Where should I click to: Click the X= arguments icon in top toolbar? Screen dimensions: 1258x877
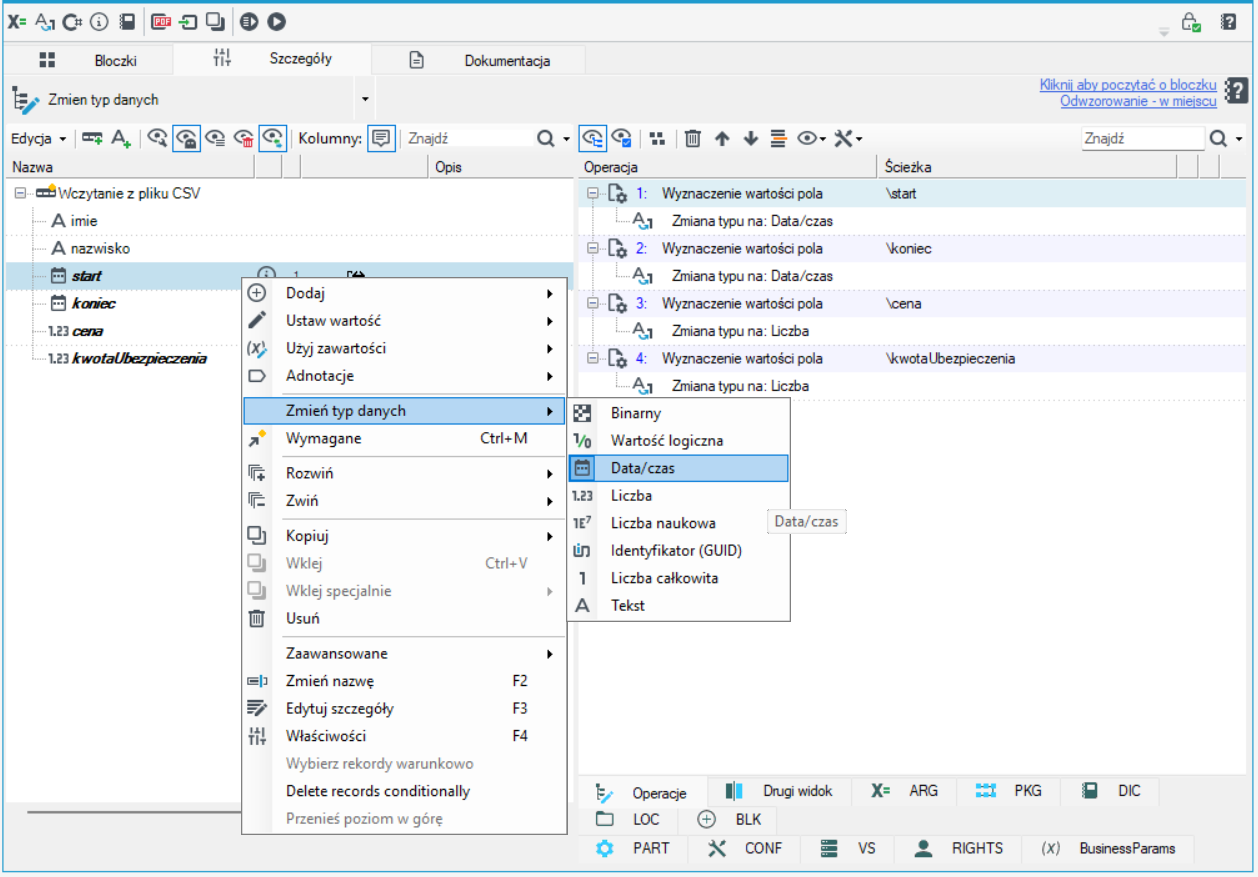pos(17,20)
